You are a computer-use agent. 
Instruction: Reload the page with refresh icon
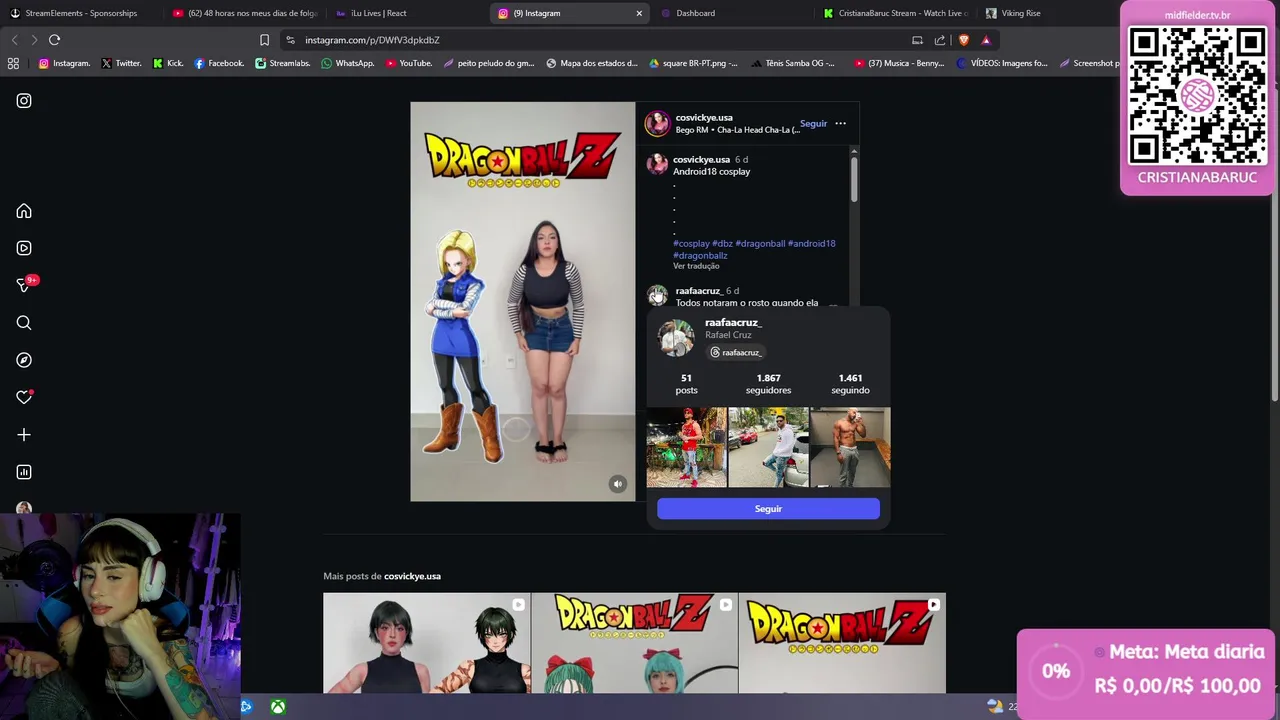click(54, 40)
